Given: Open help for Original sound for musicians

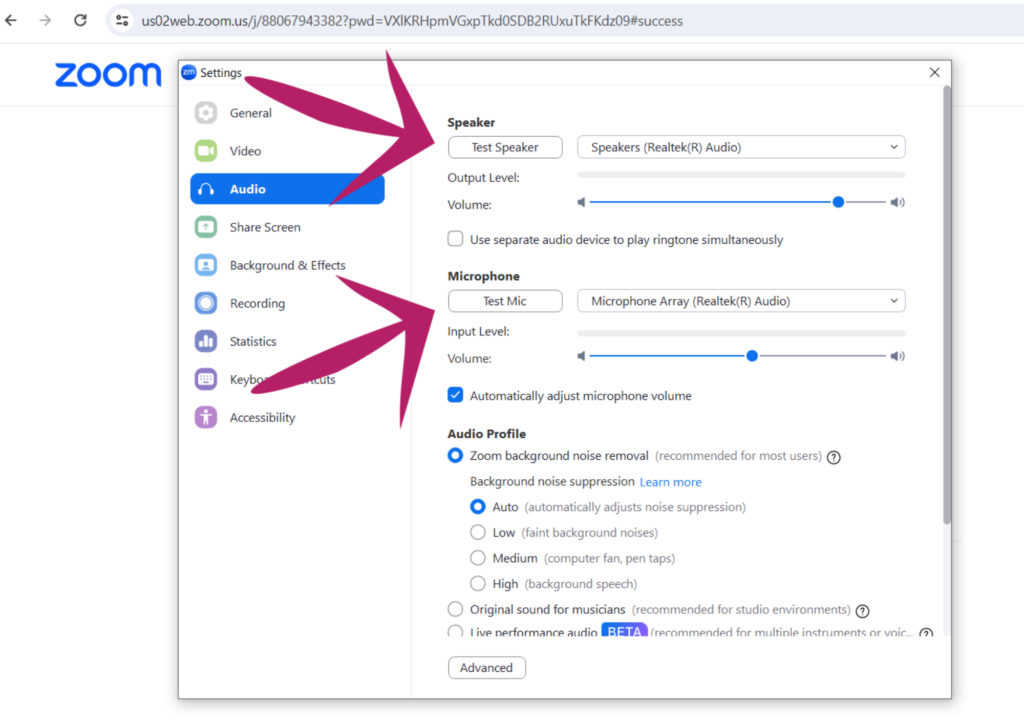Looking at the screenshot, I should (863, 611).
